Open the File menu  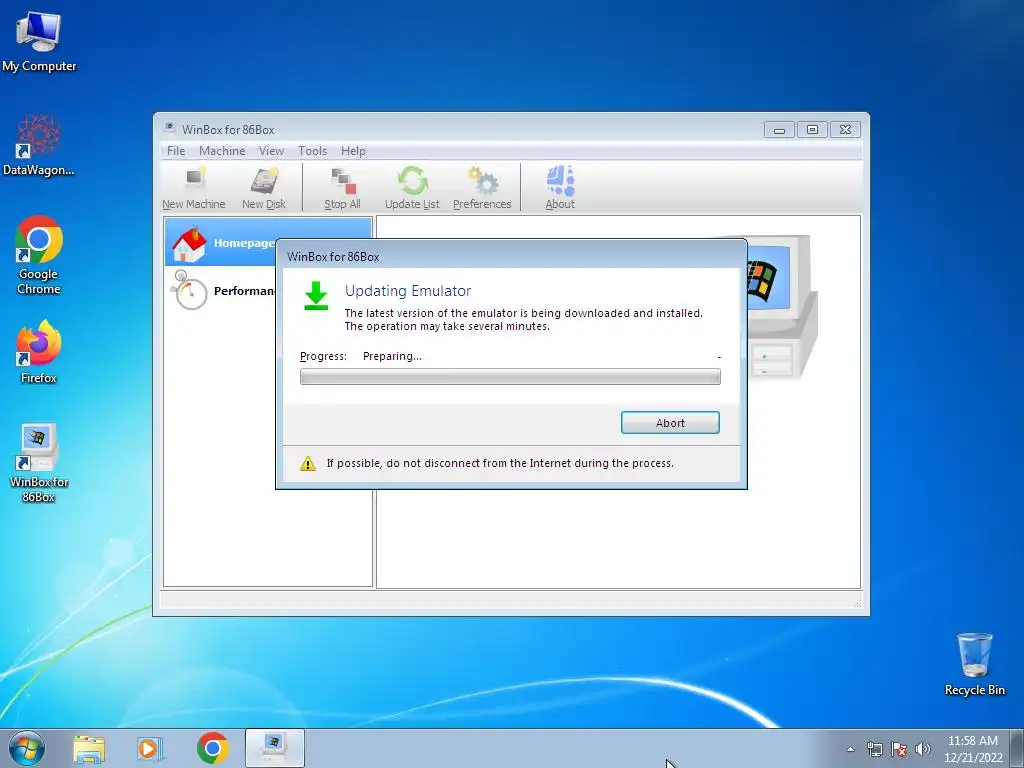[176, 151]
